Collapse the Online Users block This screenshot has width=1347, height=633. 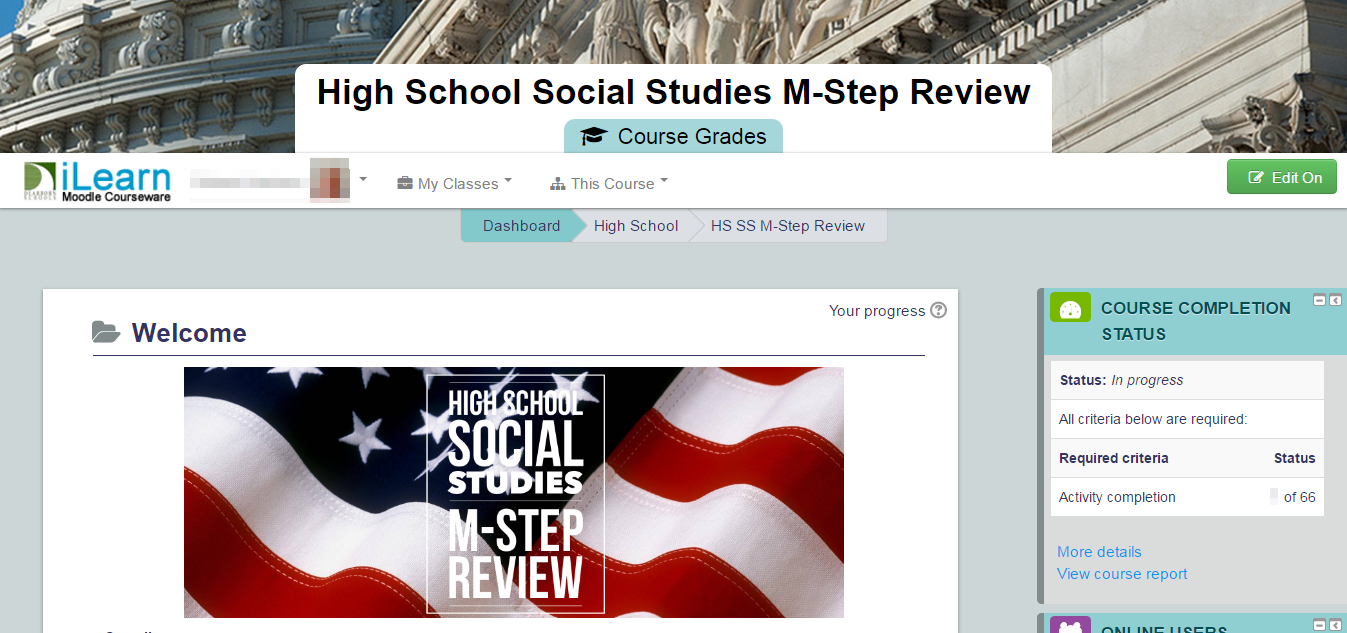click(x=1319, y=624)
